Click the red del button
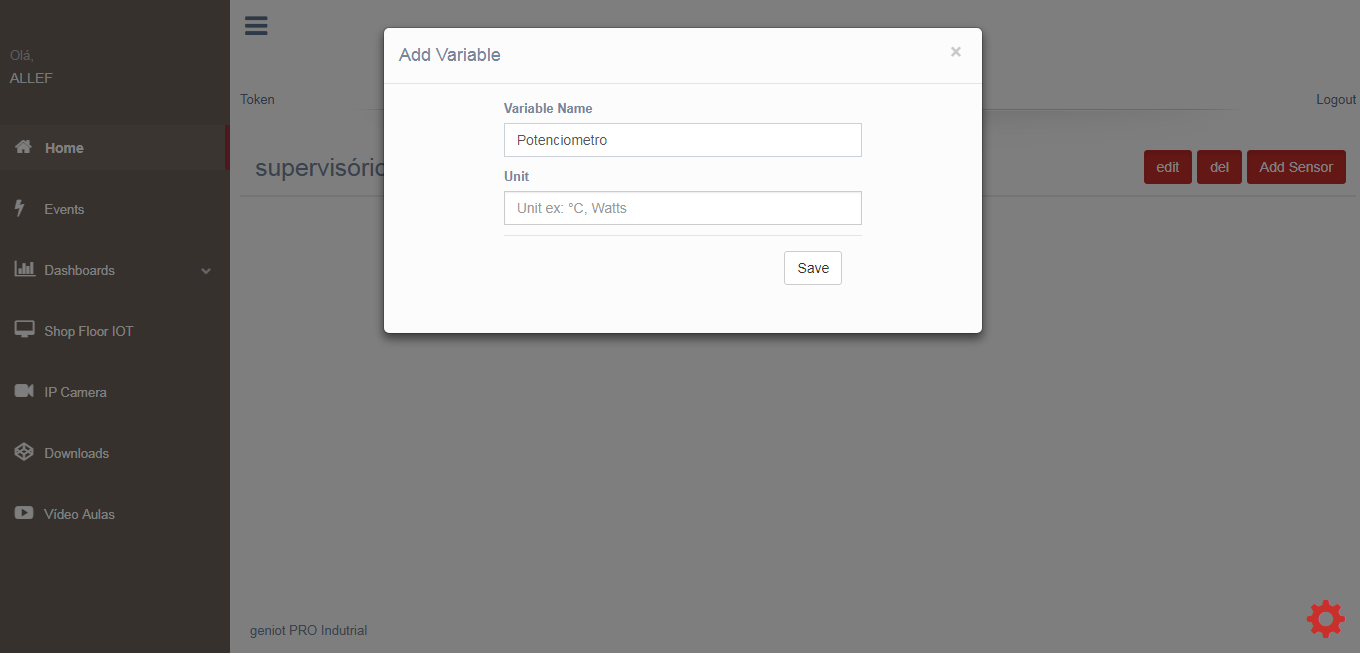The height and width of the screenshot is (654, 1360). coord(1219,167)
